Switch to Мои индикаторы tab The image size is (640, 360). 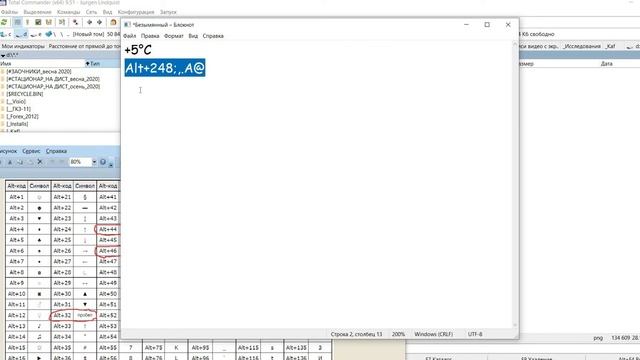click(x=23, y=47)
